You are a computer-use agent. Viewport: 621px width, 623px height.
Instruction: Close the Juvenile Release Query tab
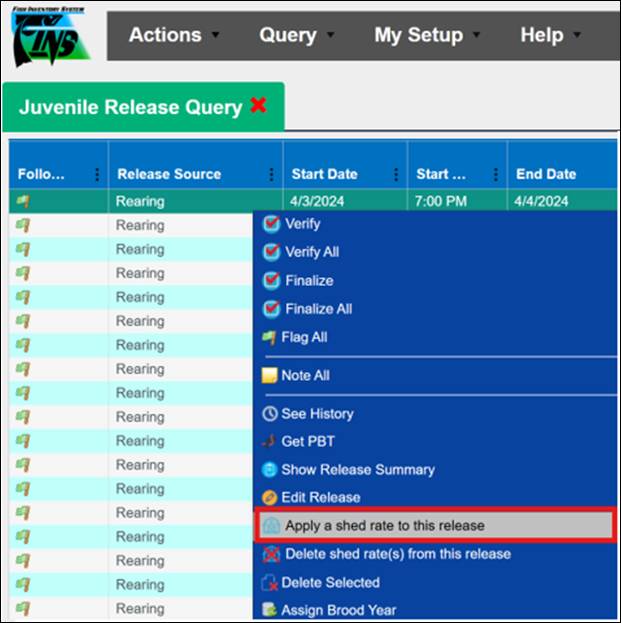tap(258, 106)
